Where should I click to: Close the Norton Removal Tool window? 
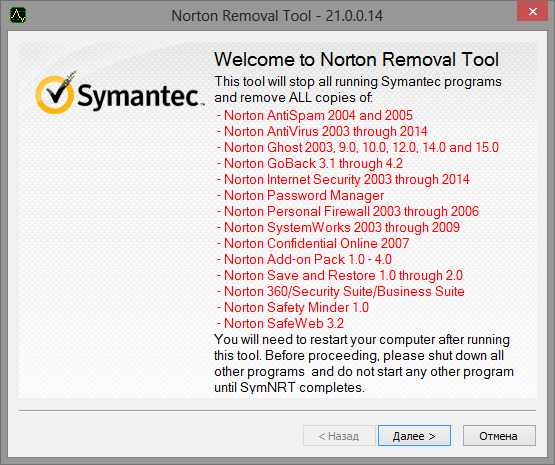click(532, 11)
